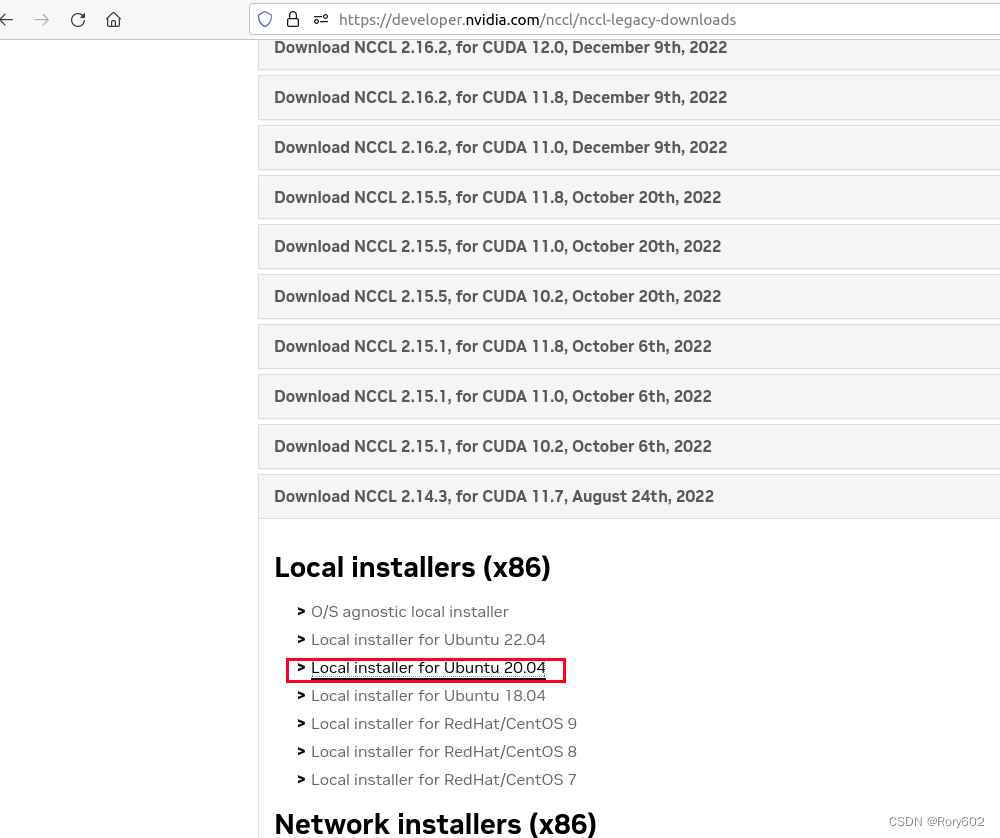Expand the NCCL 2.15.1 for CUDA 11.0 section
The width and height of the screenshot is (1000, 838).
[490, 396]
